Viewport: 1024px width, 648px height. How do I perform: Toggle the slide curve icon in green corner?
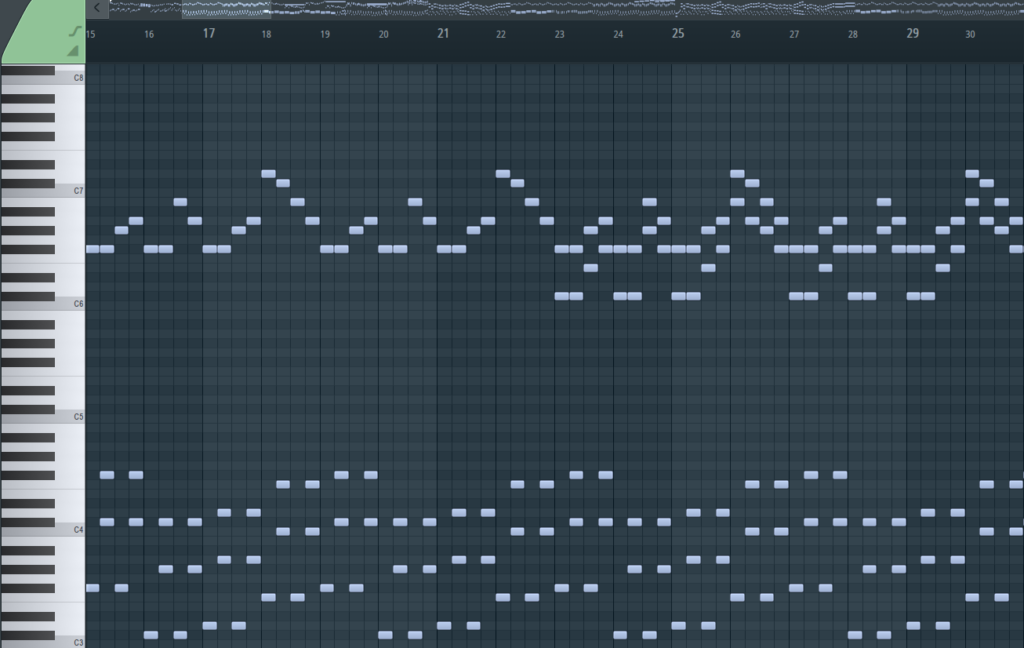pyautogui.click(x=73, y=32)
